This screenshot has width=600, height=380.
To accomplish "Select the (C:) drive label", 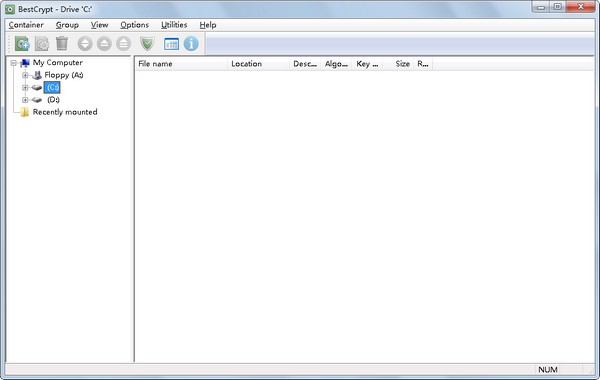I will coord(52,88).
